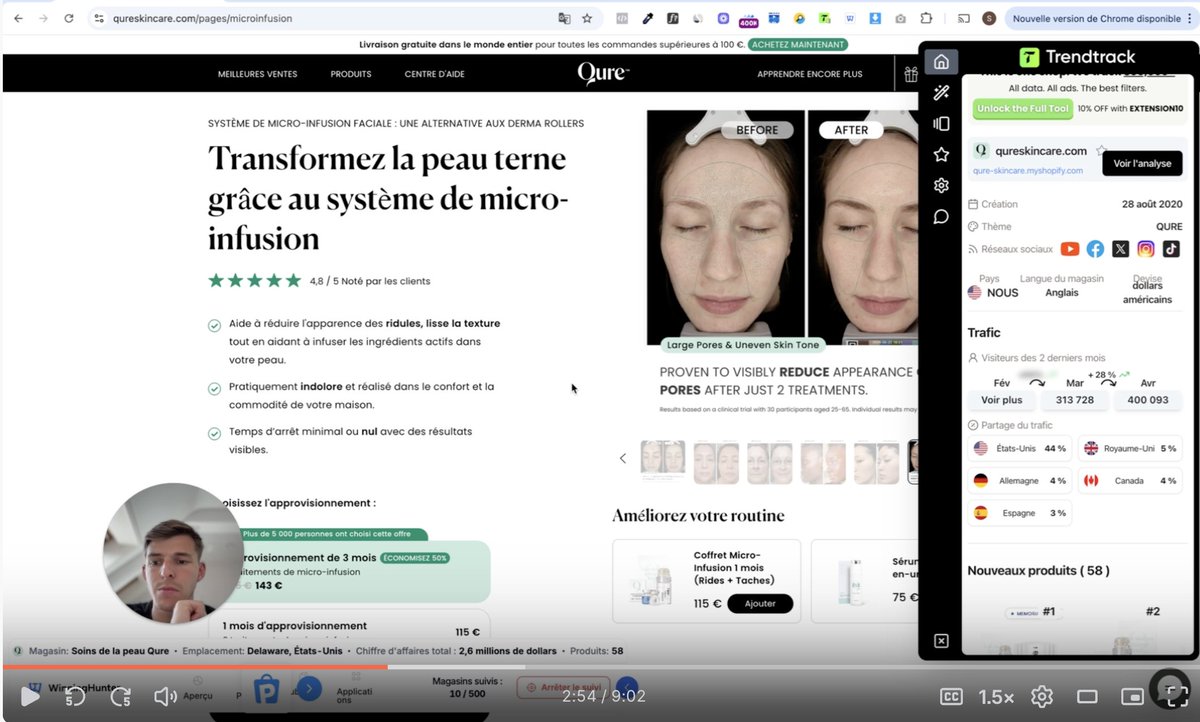
Task: Open Trendtrack settings gear
Action: click(941, 185)
